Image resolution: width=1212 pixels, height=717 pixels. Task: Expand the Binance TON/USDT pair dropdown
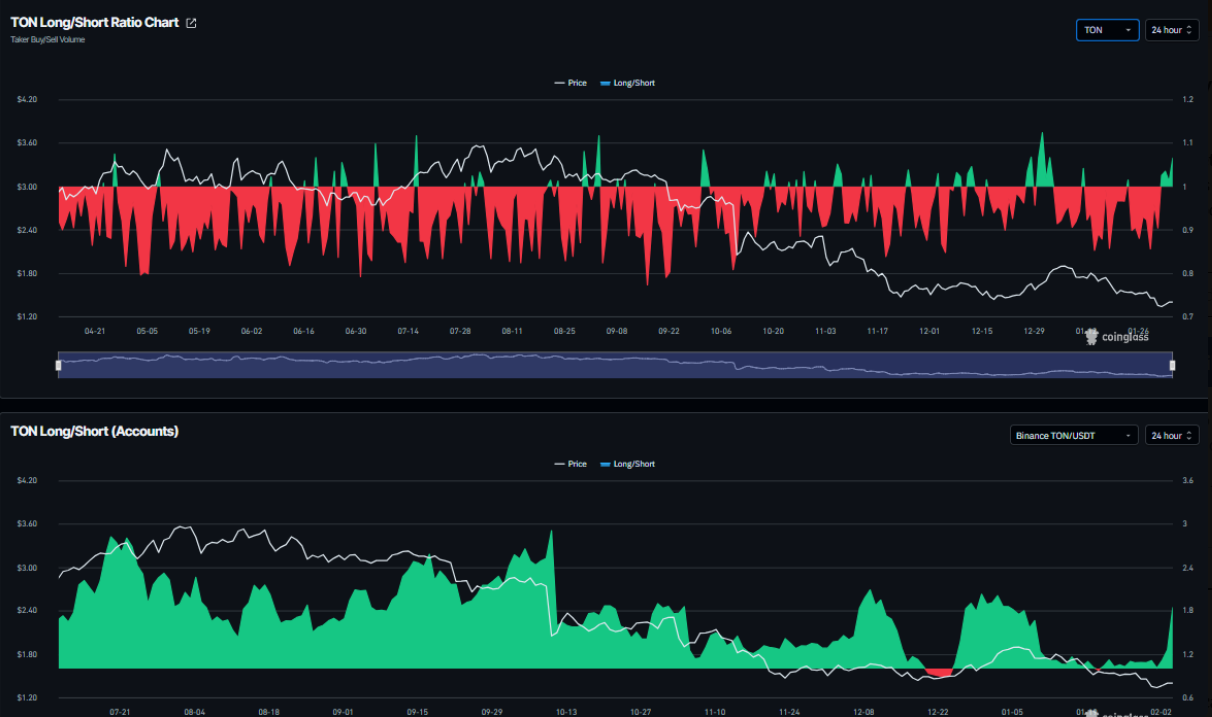[1074, 435]
